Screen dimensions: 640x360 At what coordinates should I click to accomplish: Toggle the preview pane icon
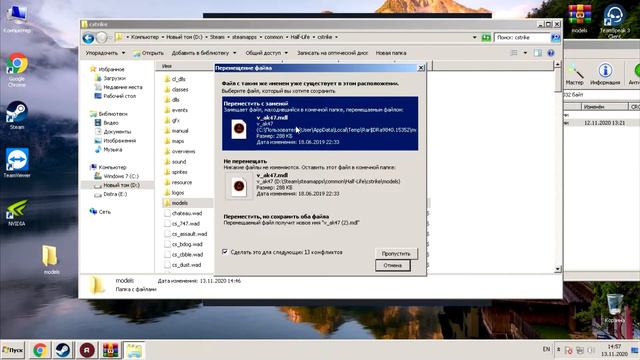pyautogui.click(x=538, y=53)
